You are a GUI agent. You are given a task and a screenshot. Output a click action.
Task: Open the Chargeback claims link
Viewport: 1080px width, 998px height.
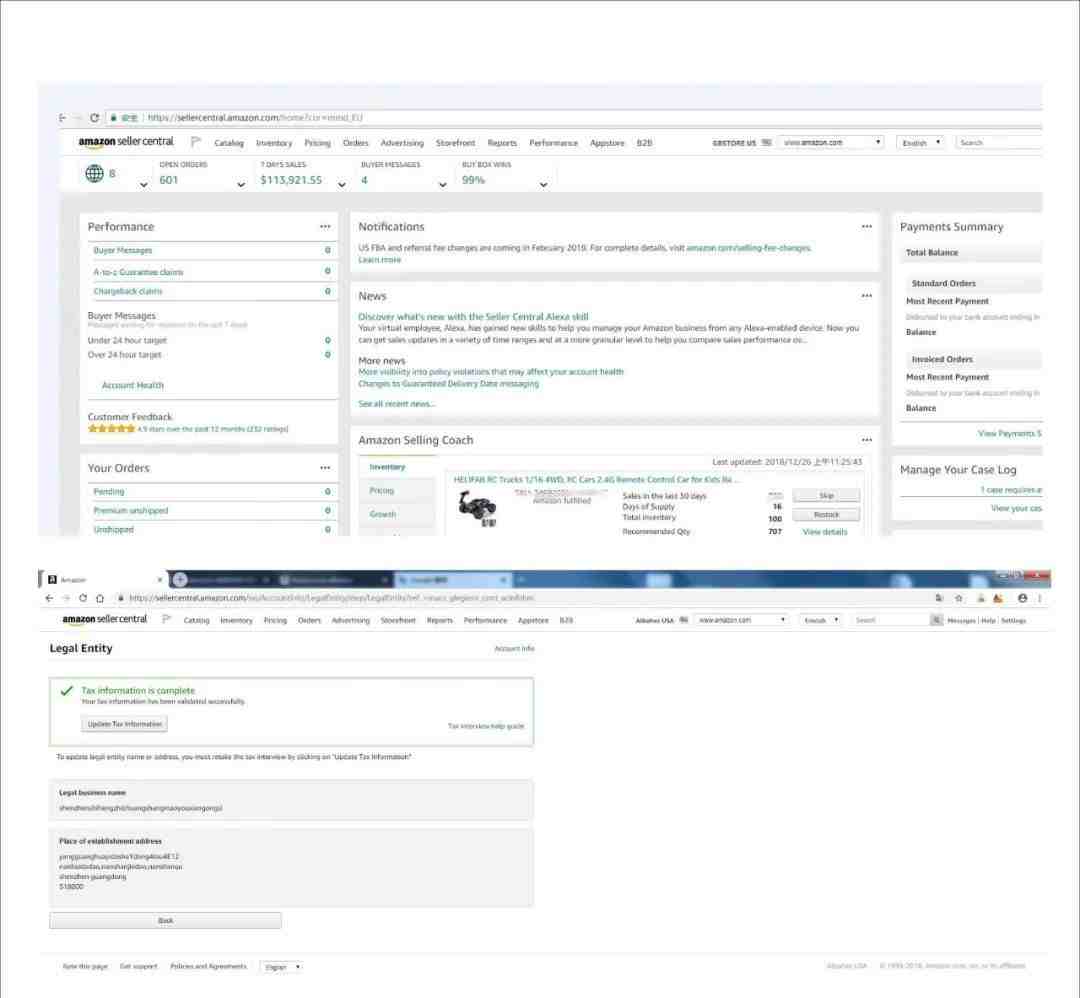coord(128,291)
